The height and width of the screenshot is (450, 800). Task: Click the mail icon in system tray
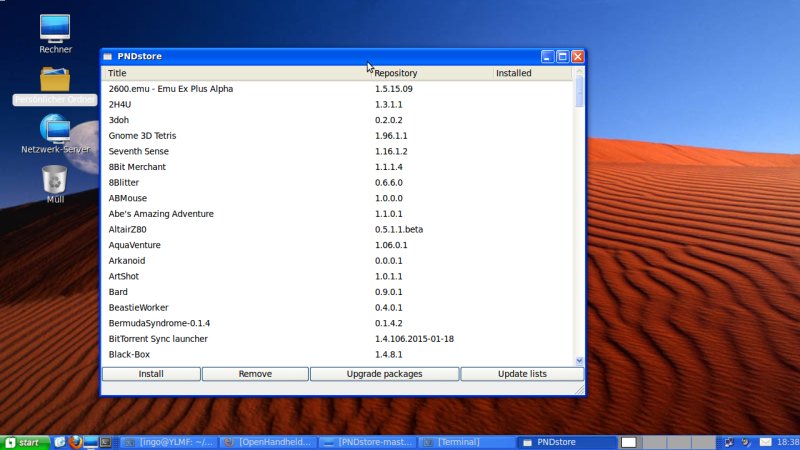[x=765, y=442]
